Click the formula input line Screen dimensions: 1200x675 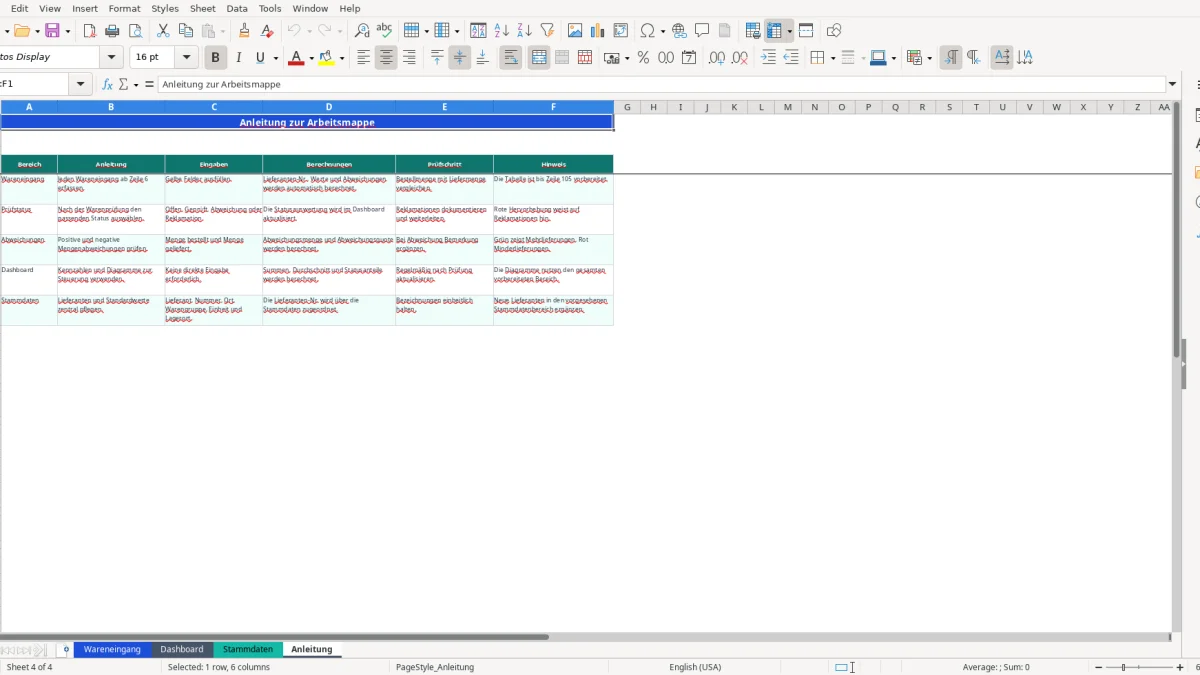[662, 85]
